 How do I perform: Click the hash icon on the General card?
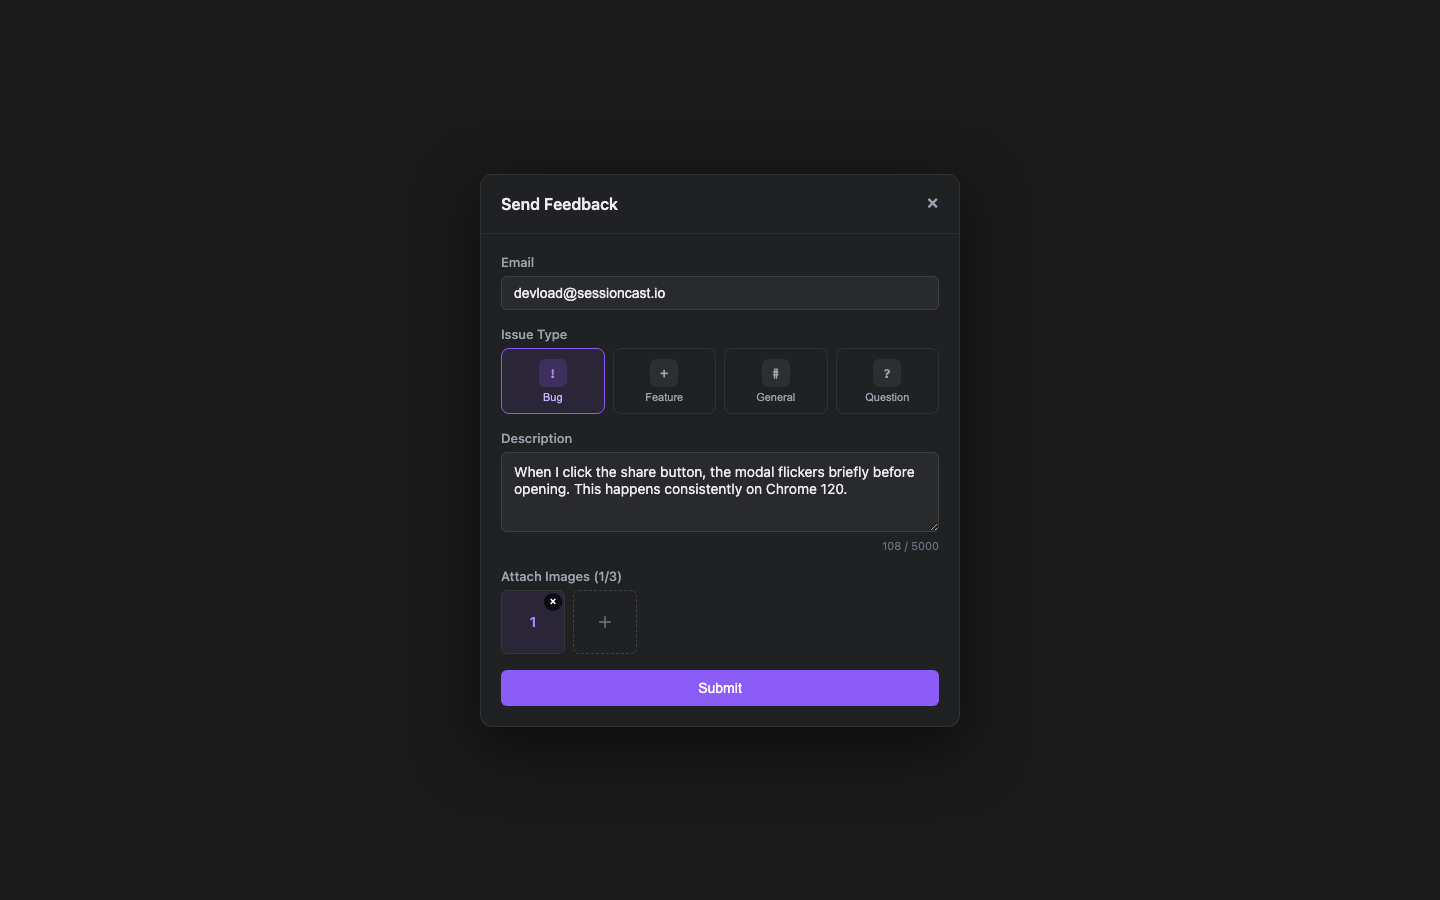[775, 372]
